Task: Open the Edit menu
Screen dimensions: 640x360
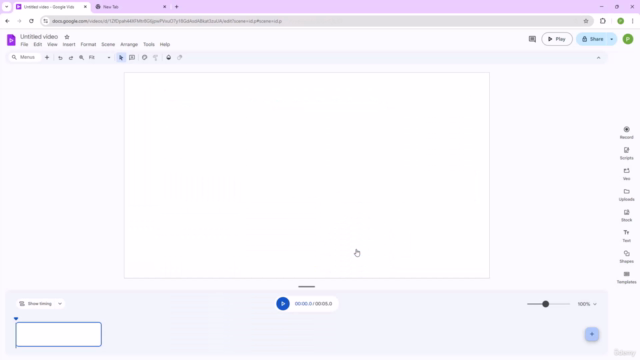Action: [38, 44]
